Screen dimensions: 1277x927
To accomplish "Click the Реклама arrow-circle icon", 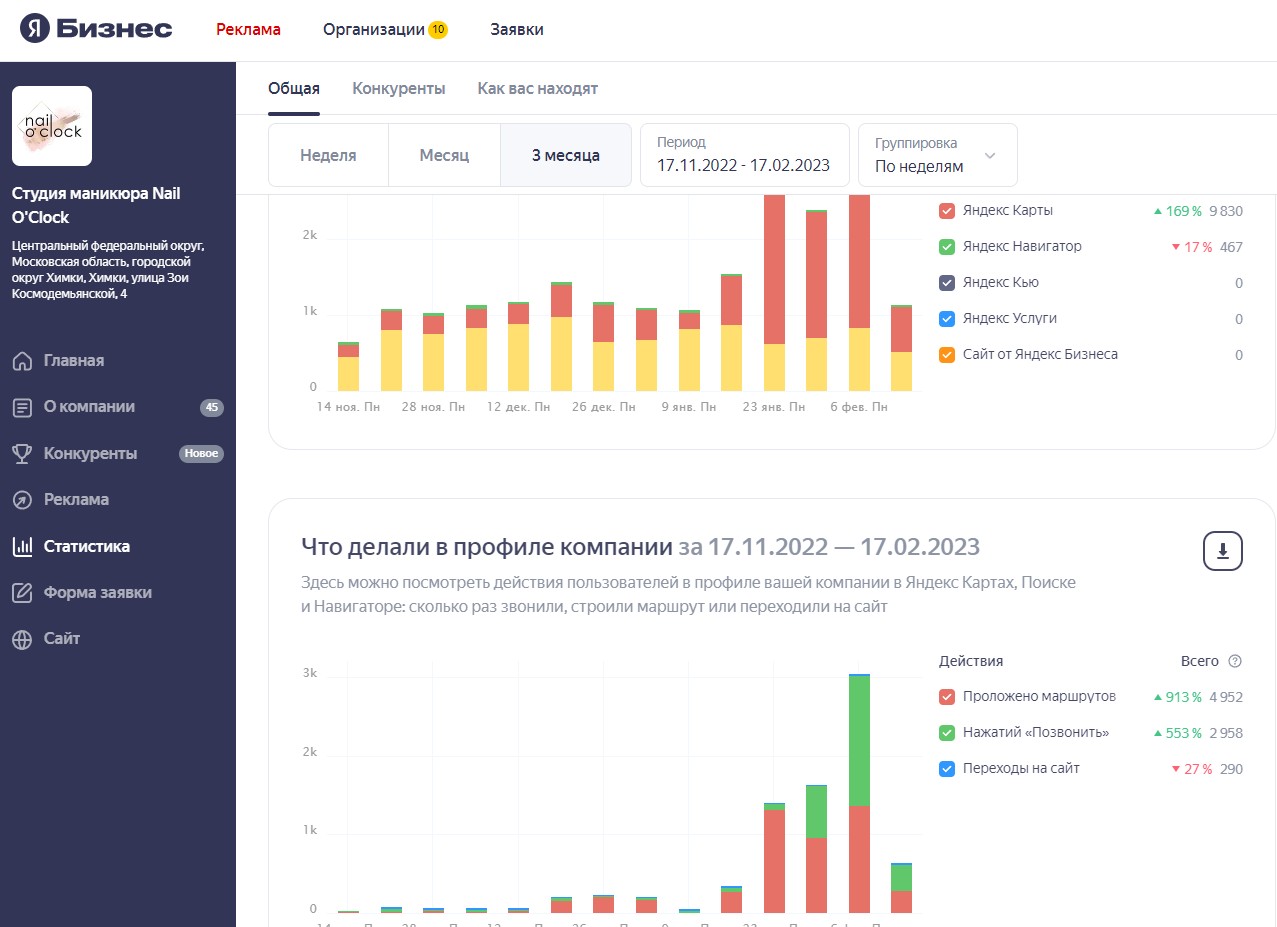I will 22,500.
